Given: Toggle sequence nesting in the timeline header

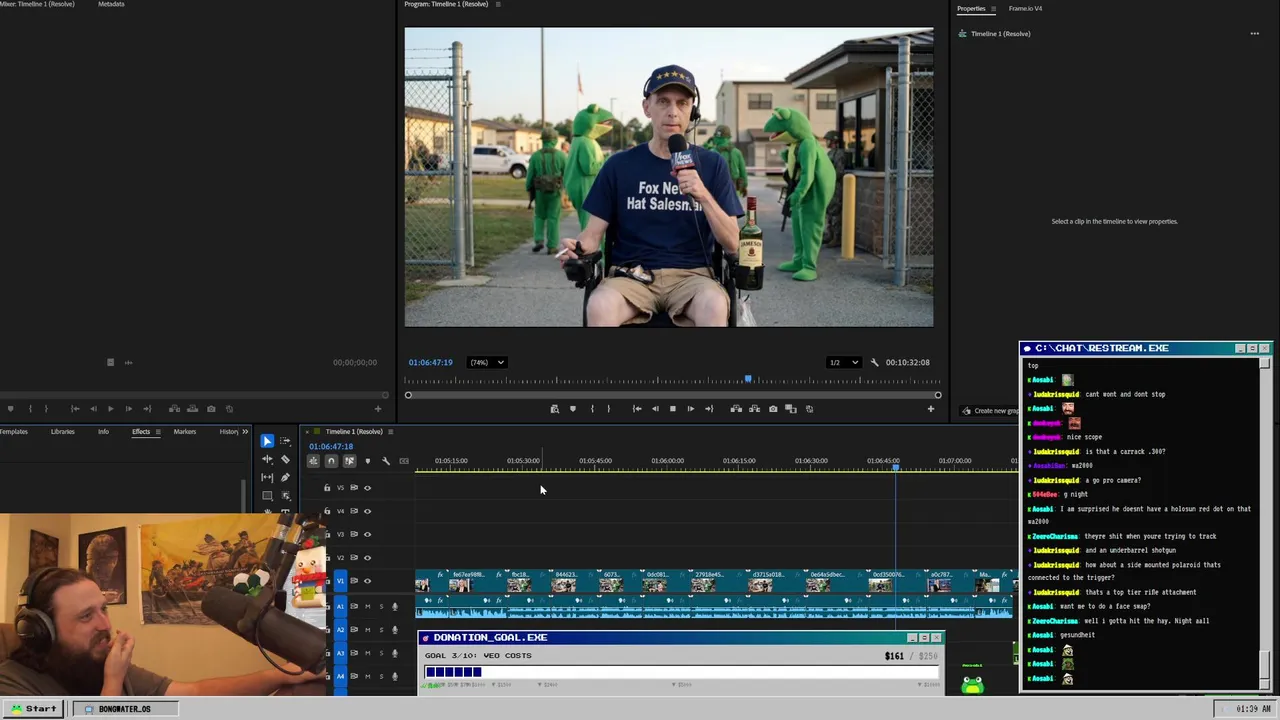Looking at the screenshot, I should pyautogui.click(x=313, y=461).
